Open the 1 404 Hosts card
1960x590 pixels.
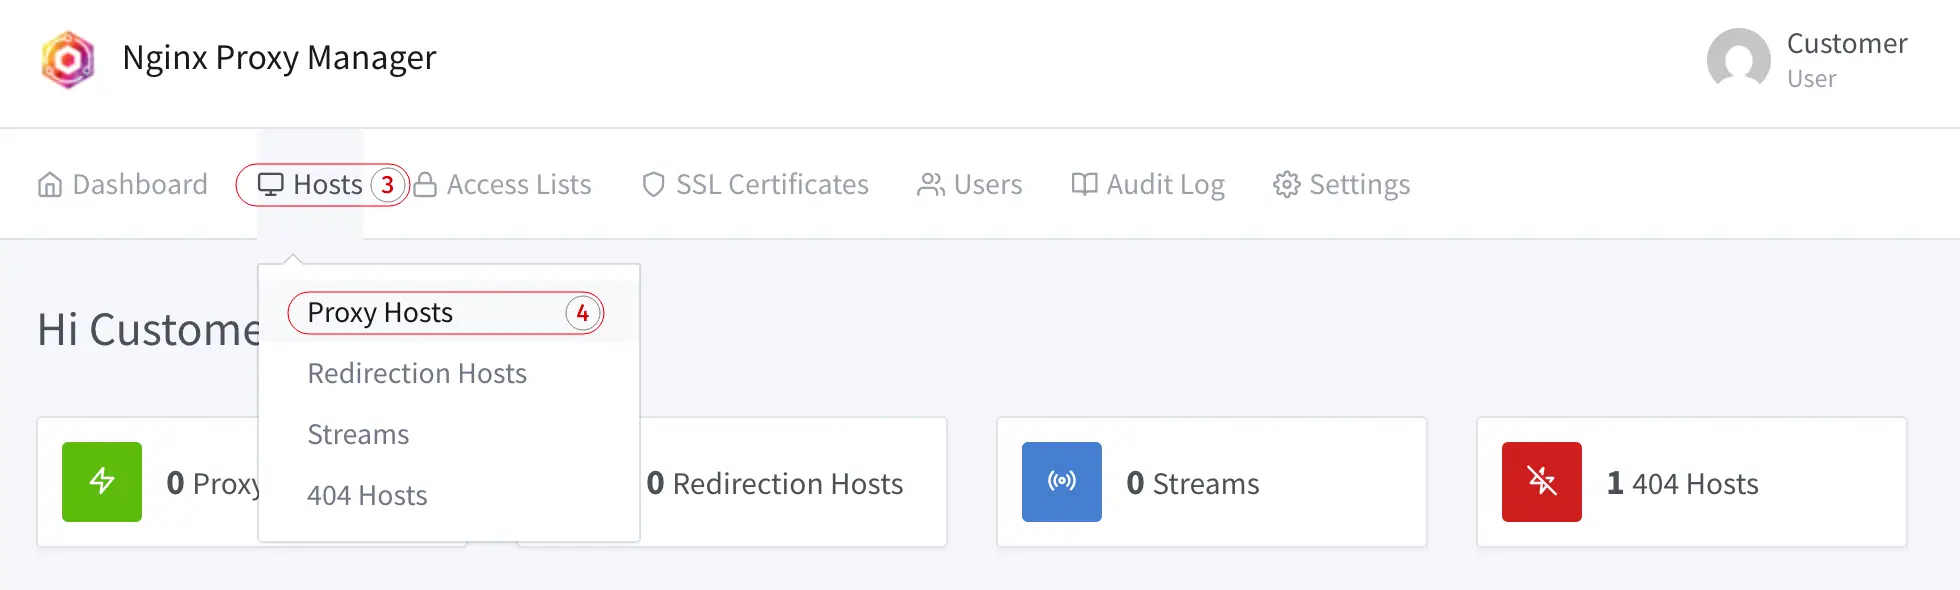tap(1692, 482)
